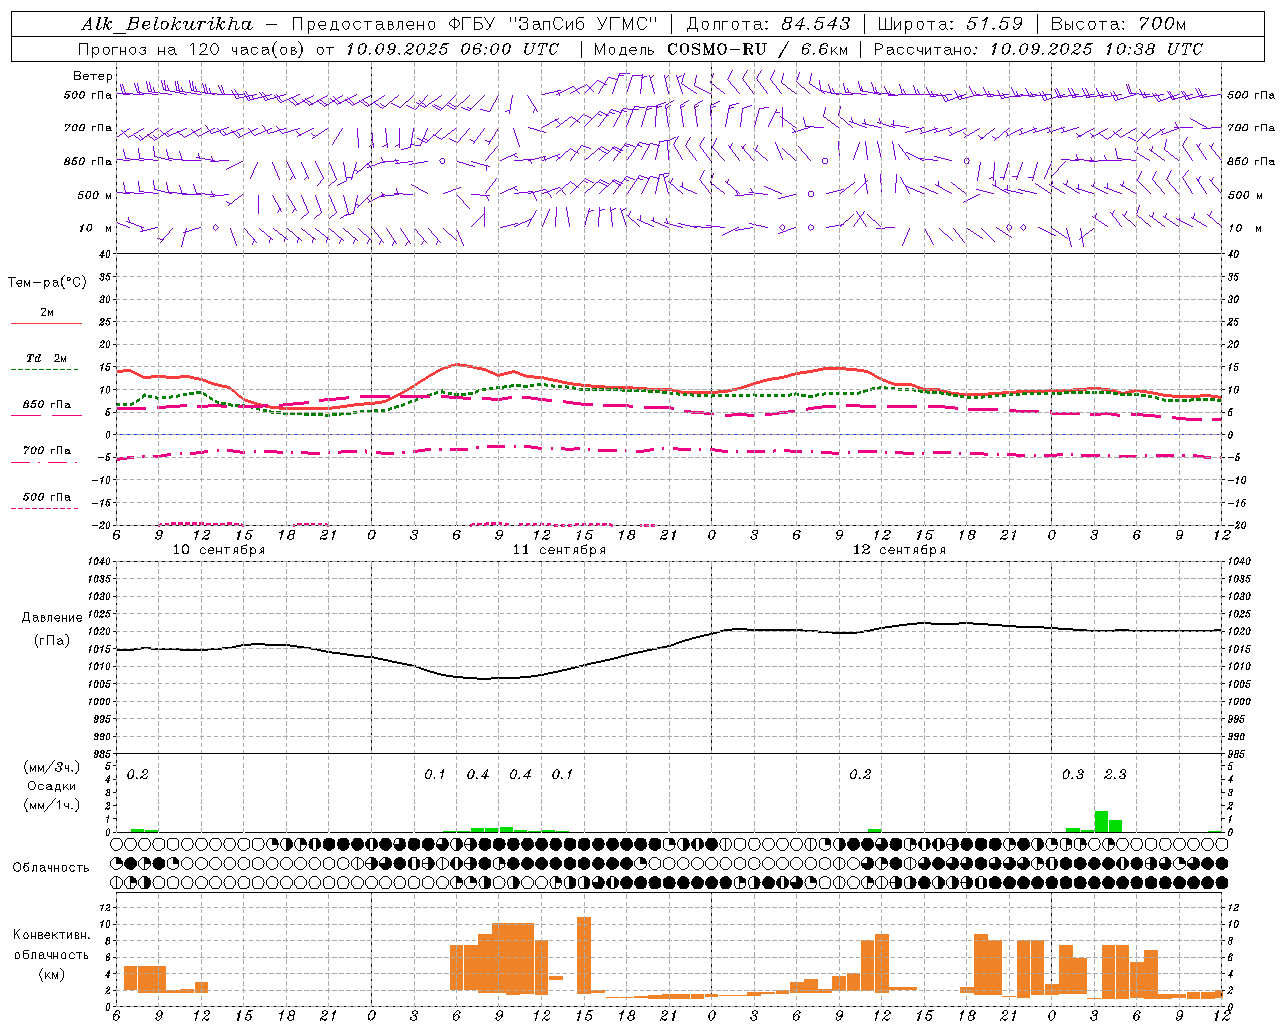
Task: Click the 11 сентября date label
Action: pyautogui.click(x=559, y=550)
